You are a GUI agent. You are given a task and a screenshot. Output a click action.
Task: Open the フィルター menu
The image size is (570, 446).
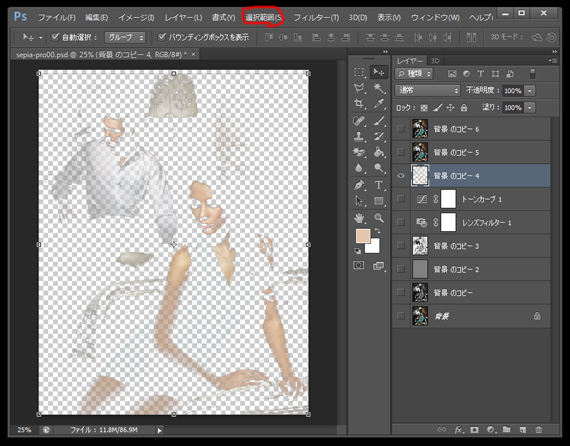pyautogui.click(x=316, y=17)
